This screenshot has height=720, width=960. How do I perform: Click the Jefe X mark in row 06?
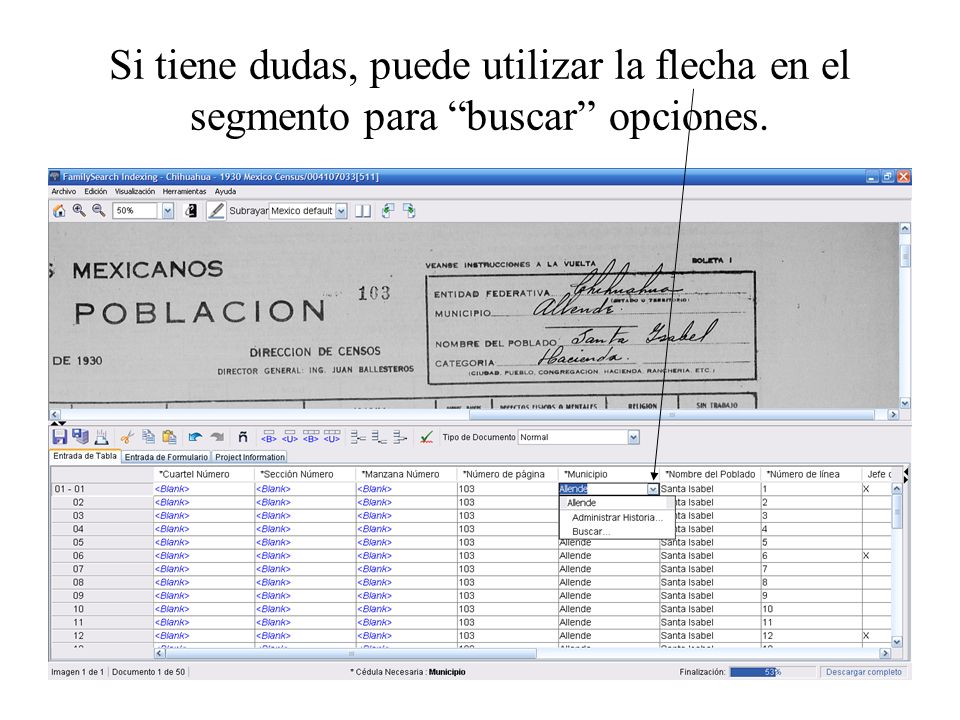(x=866, y=556)
